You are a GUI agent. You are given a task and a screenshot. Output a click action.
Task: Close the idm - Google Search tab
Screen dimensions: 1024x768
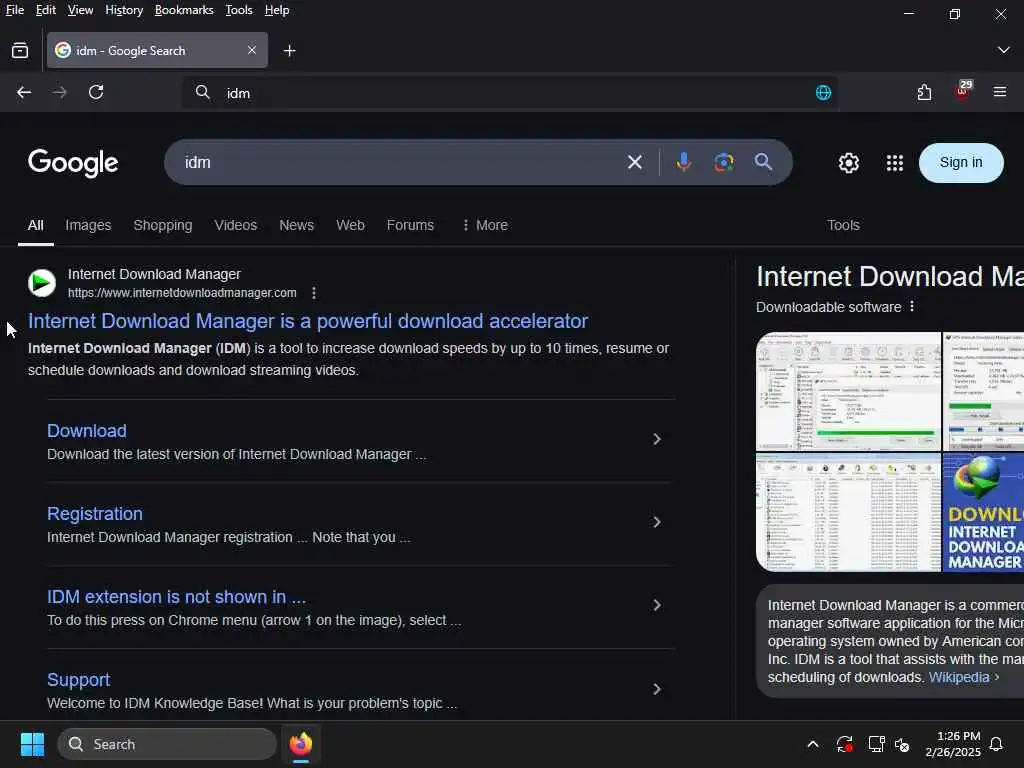click(251, 50)
